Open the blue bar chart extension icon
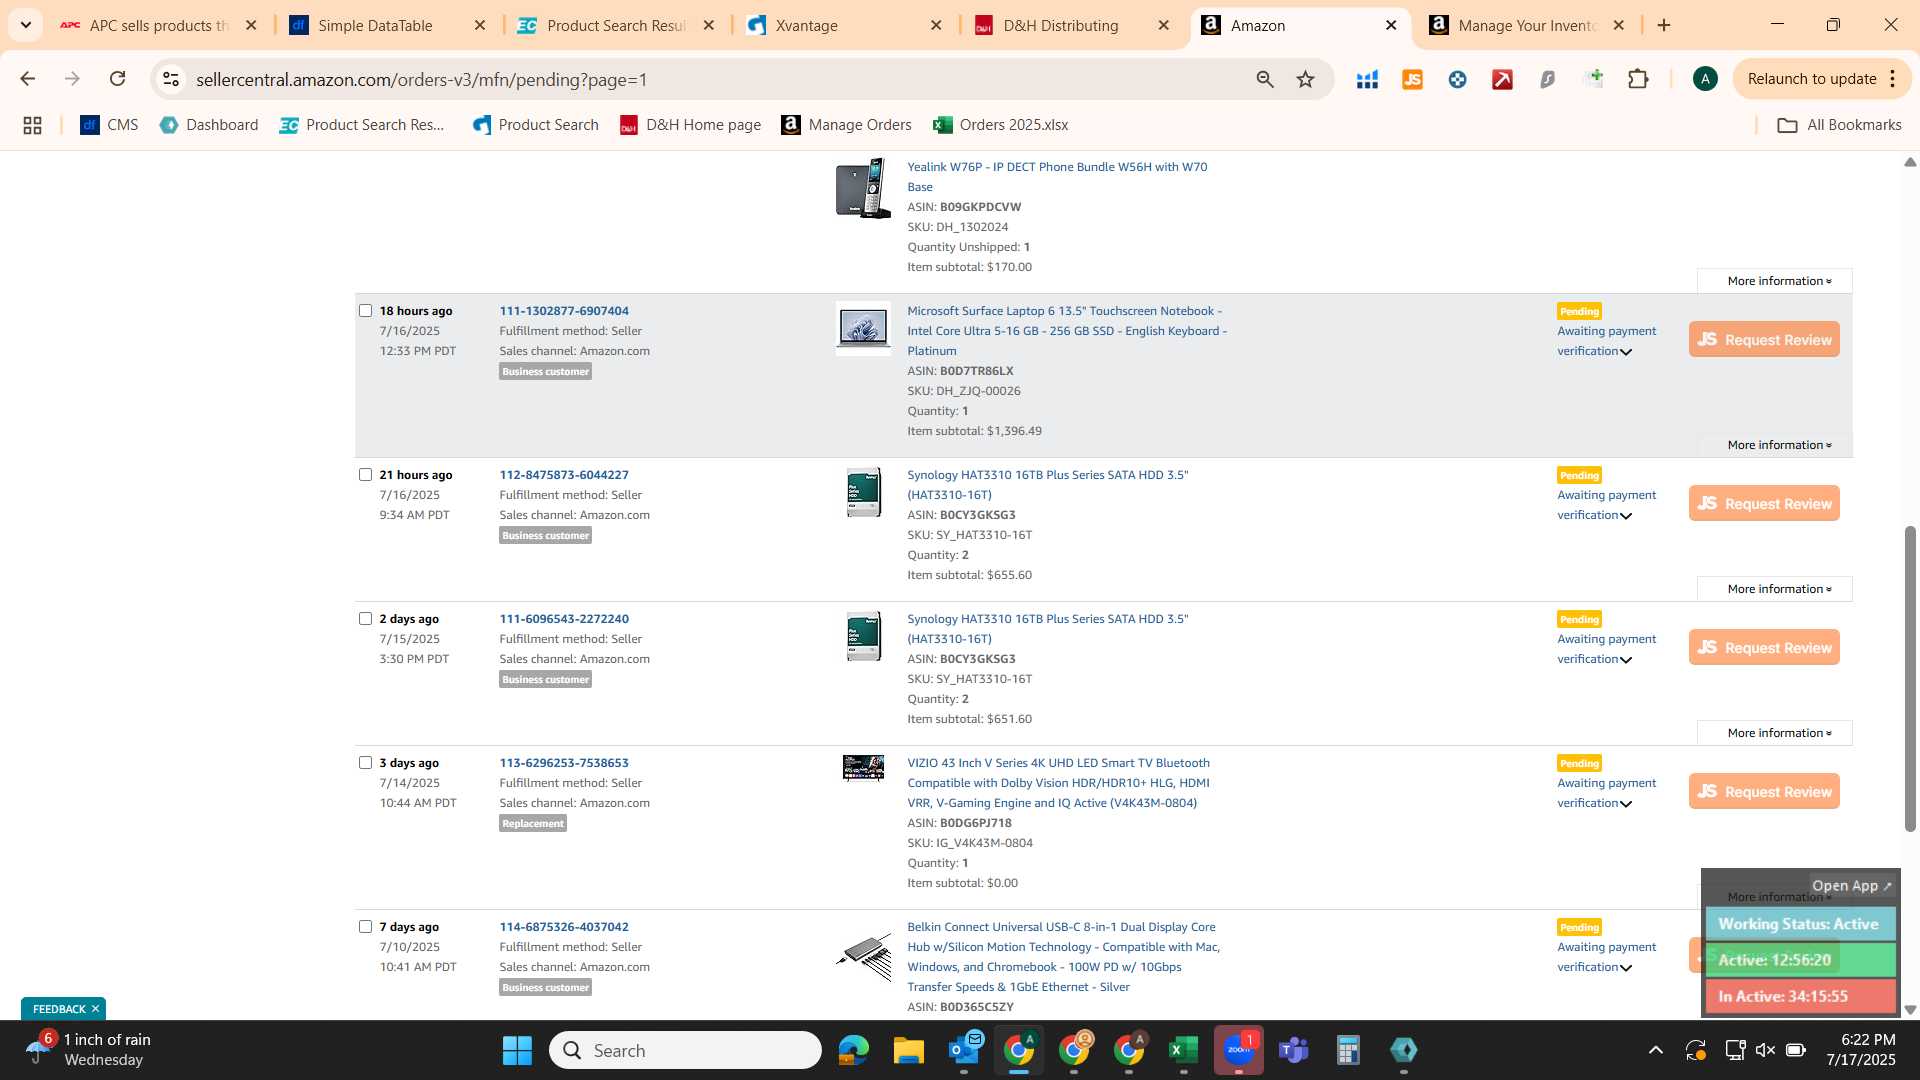Viewport: 1920px width, 1080px height. (x=1367, y=79)
